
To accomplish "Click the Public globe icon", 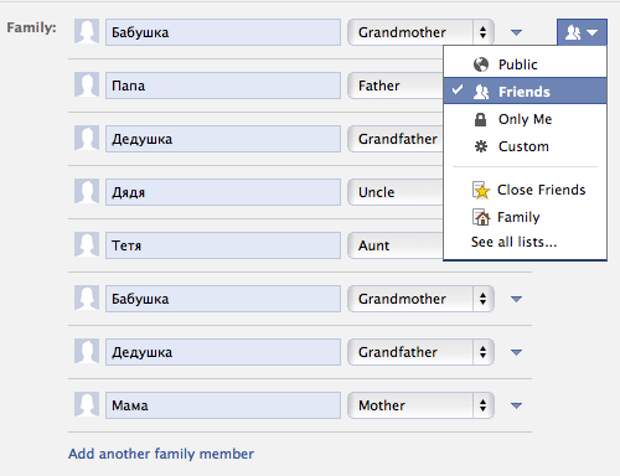I will (481, 64).
